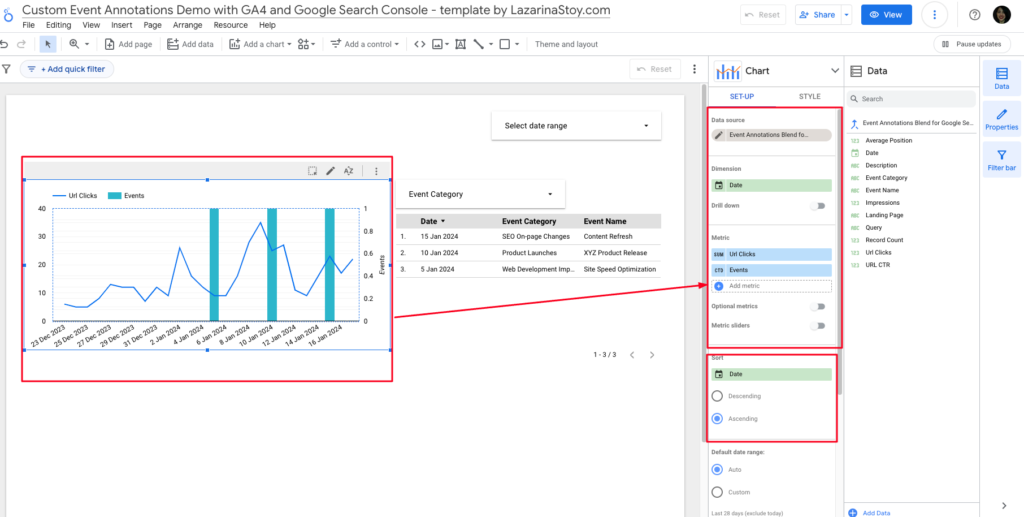1024x517 pixels.
Task: Open the File menu
Action: click(x=29, y=25)
